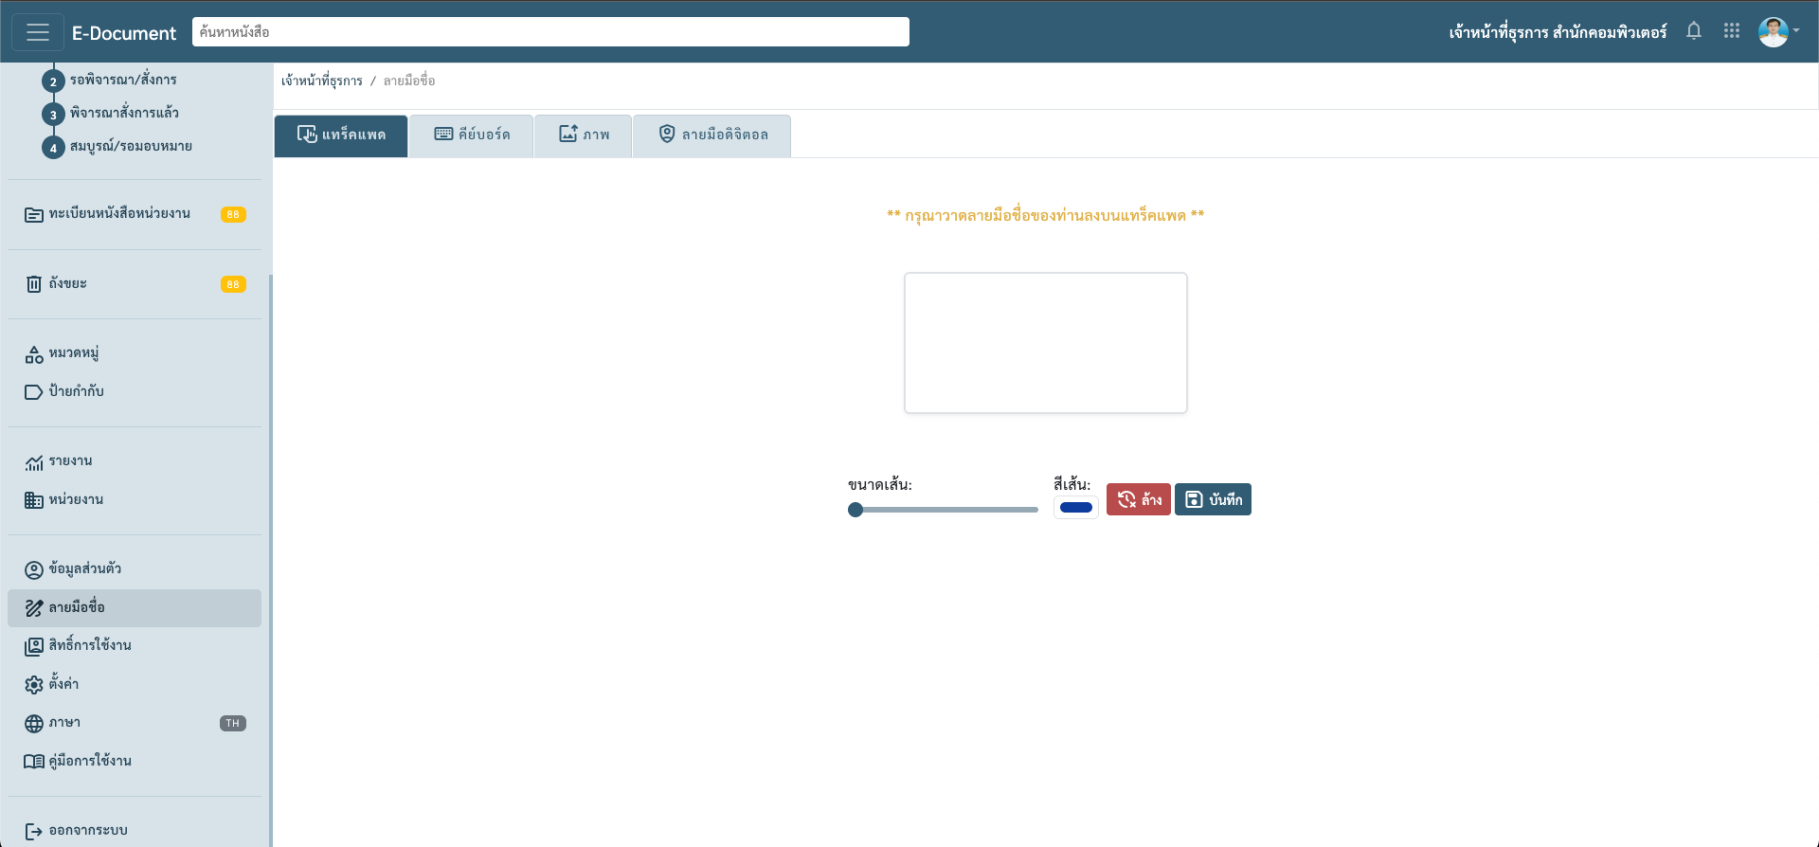Open the apps grid launcher

pos(1732,31)
